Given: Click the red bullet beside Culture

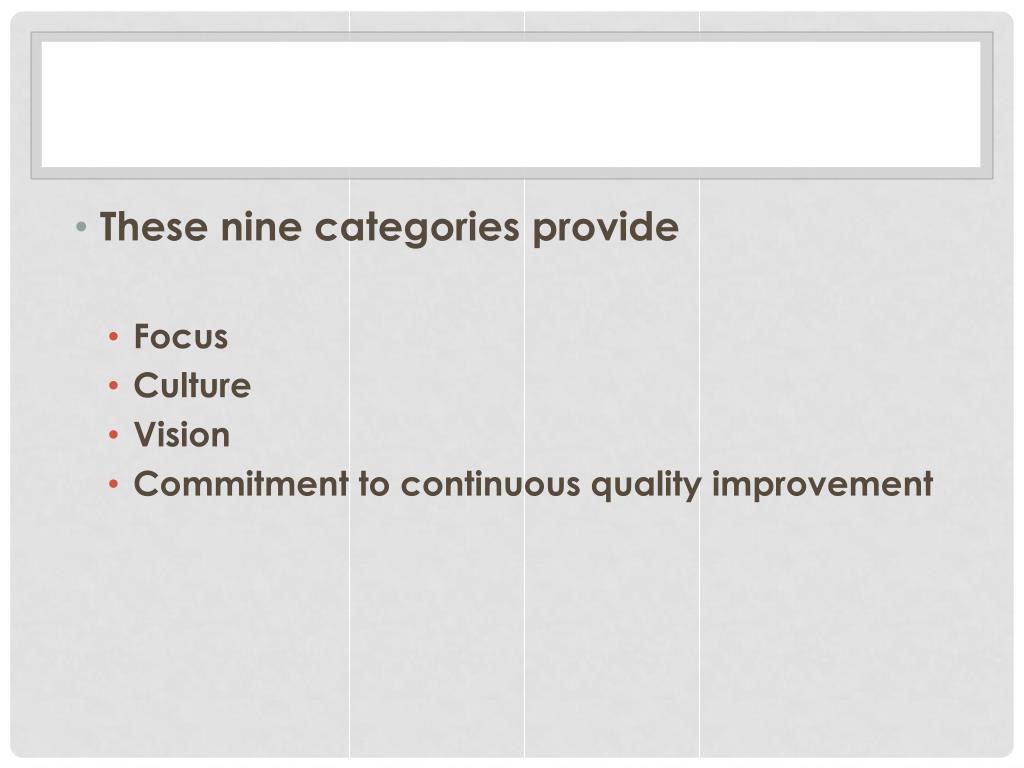Looking at the screenshot, I should 114,386.
